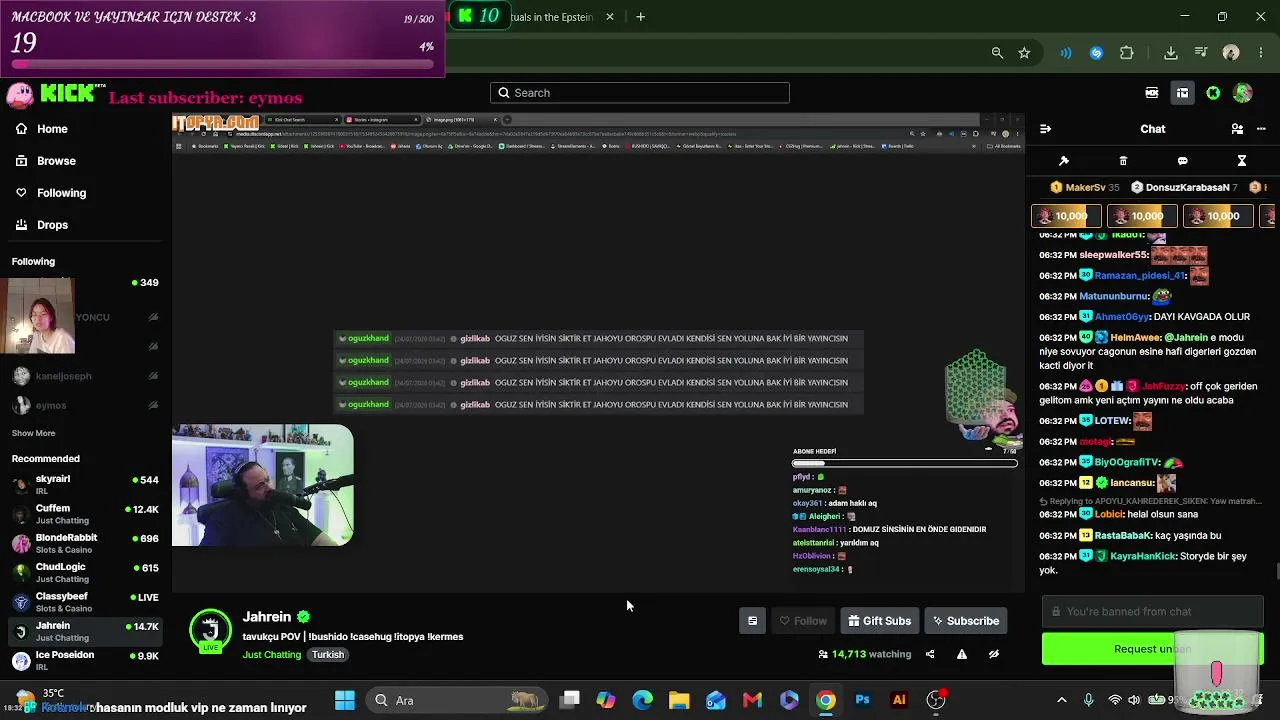Open the browser extensions puzzle icon
The width and height of the screenshot is (1280, 720).
(1127, 53)
